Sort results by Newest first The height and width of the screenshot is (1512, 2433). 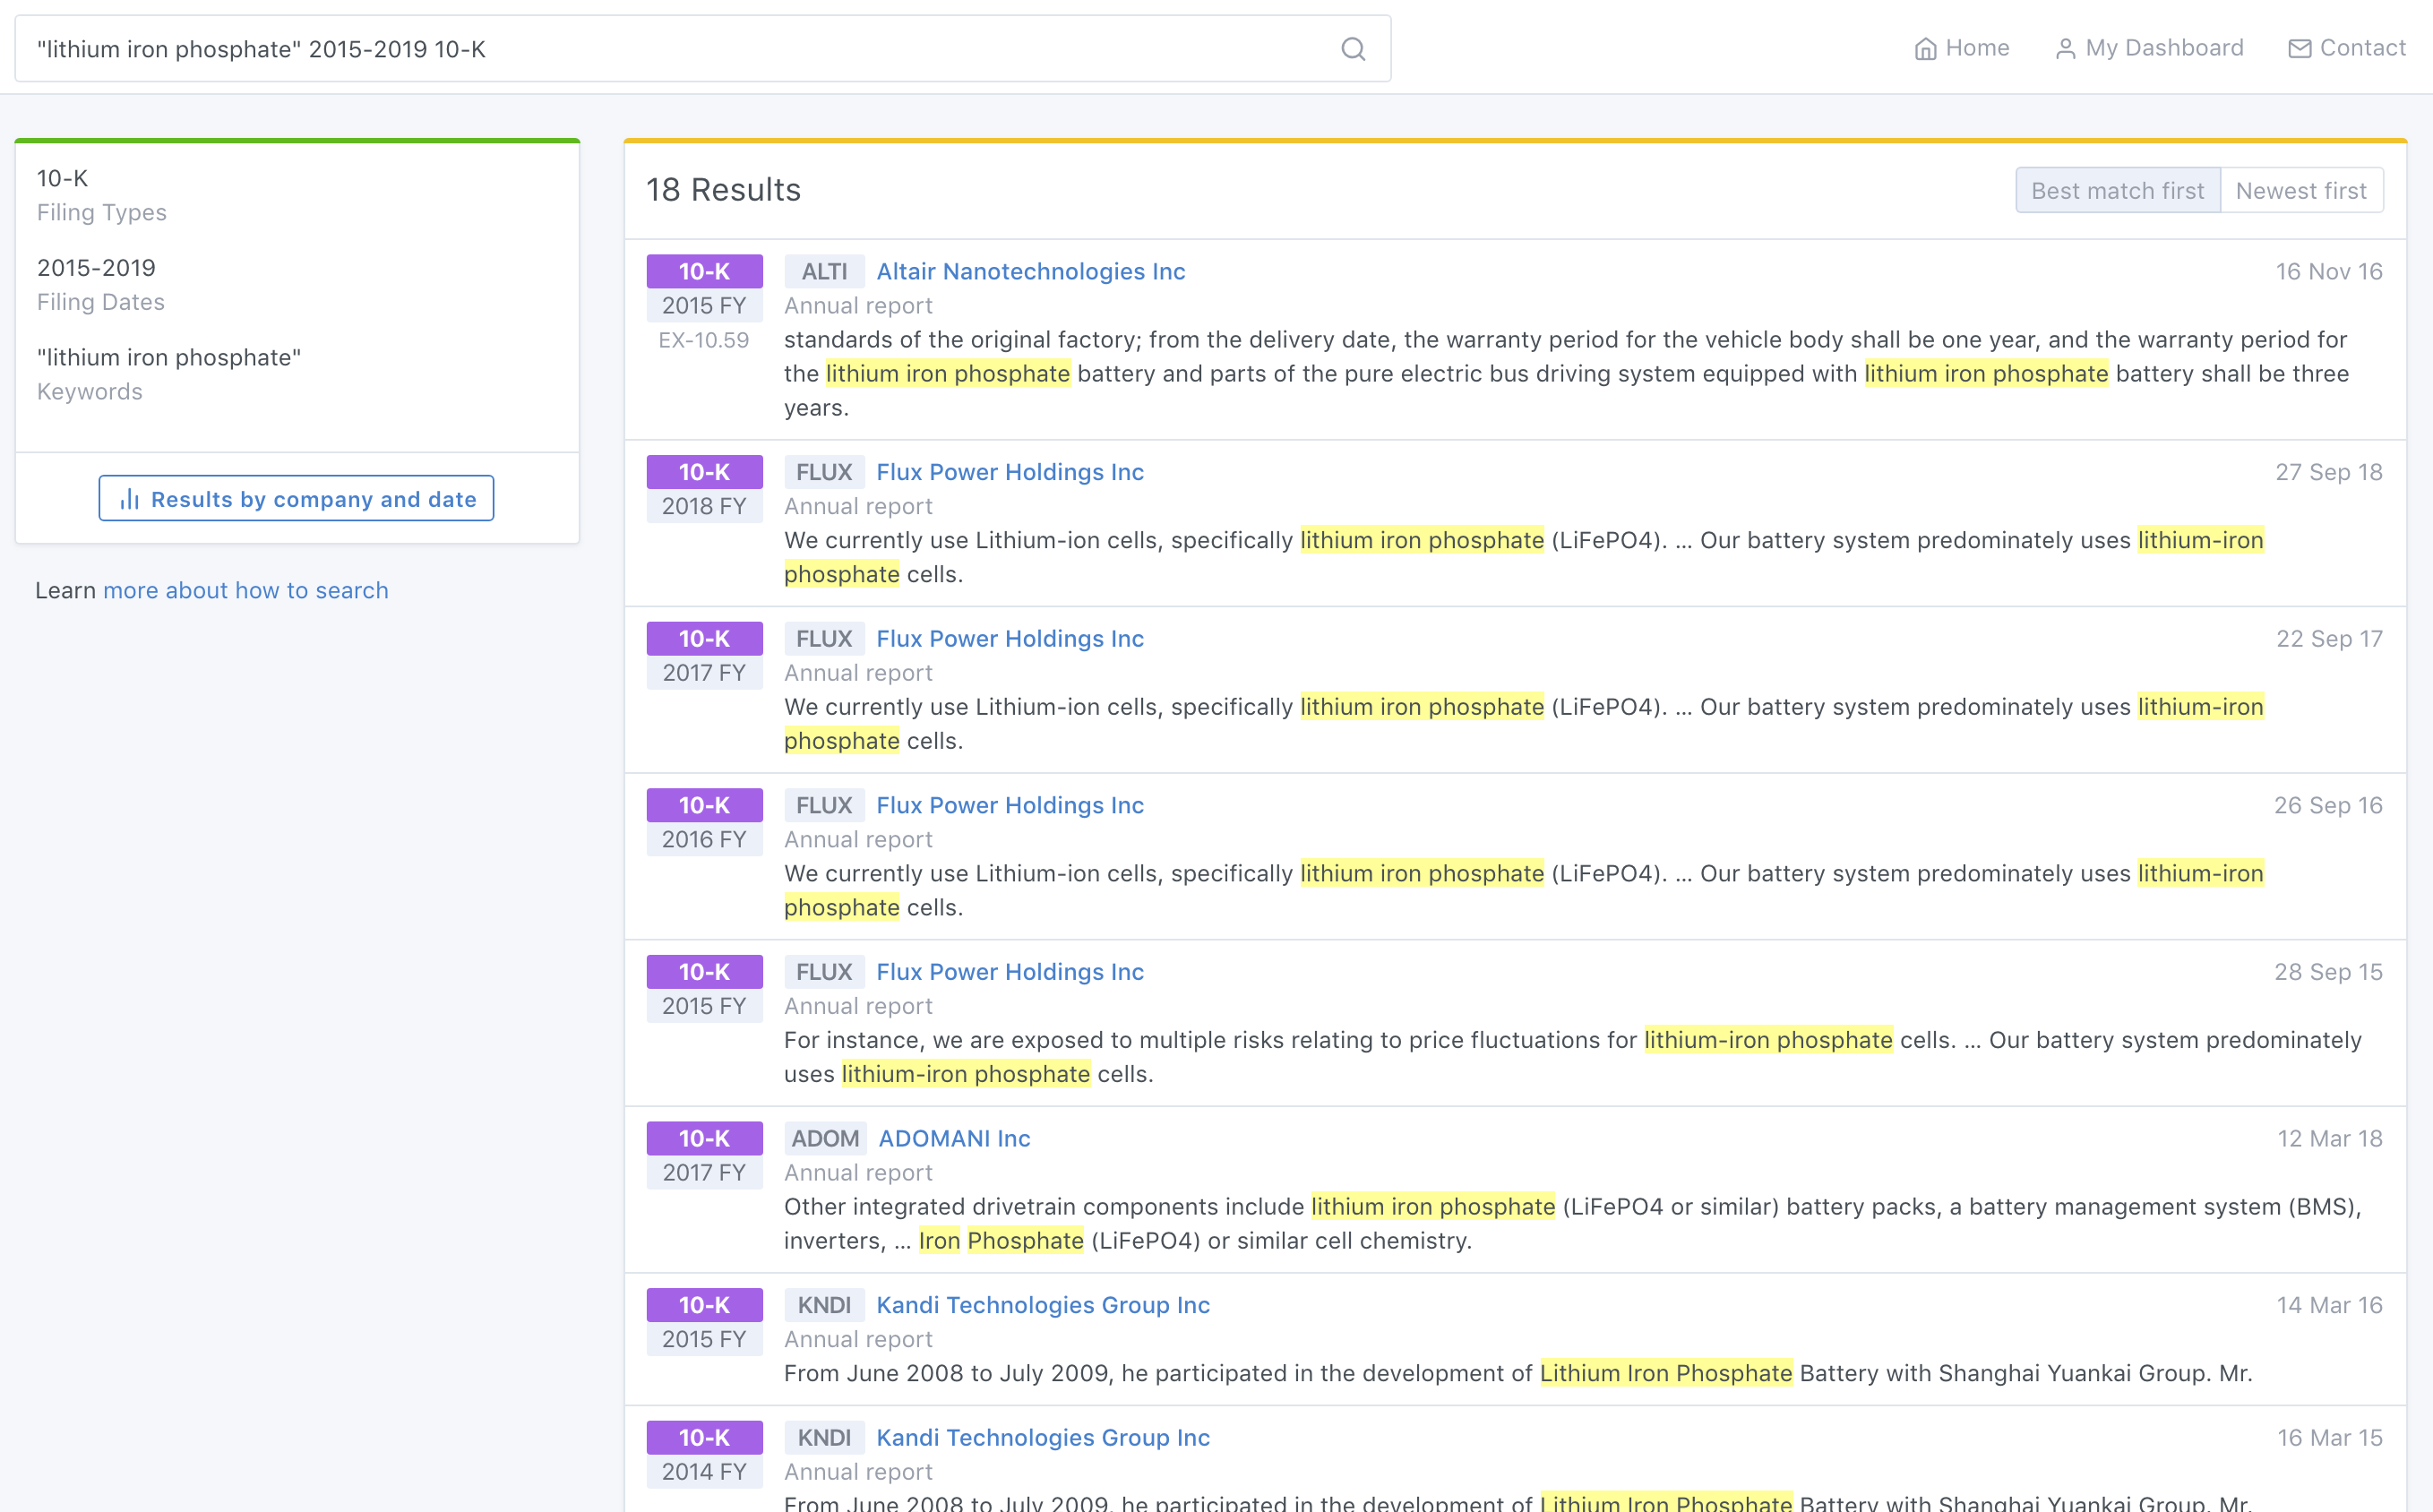point(2300,190)
